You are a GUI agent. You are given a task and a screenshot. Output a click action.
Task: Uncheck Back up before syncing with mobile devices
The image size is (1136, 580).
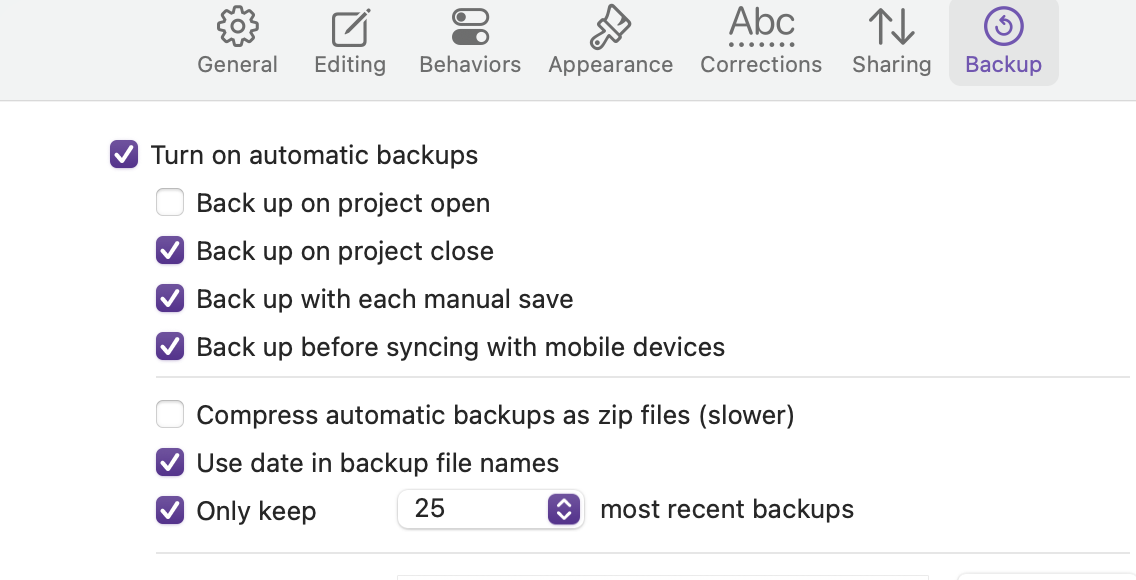click(x=170, y=347)
